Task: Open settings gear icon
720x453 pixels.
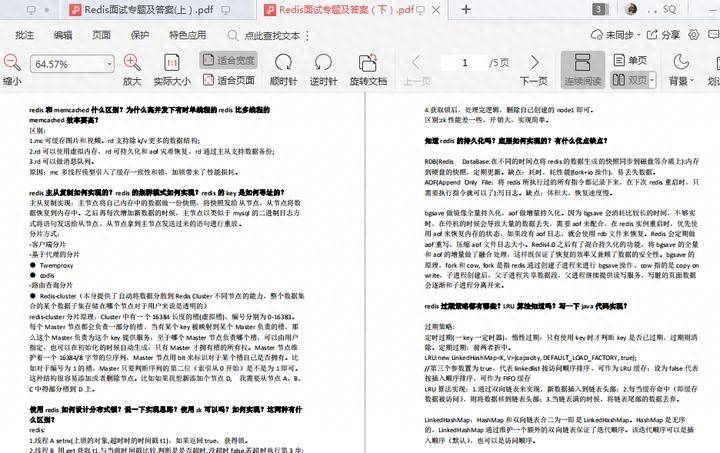Action: 694,34
